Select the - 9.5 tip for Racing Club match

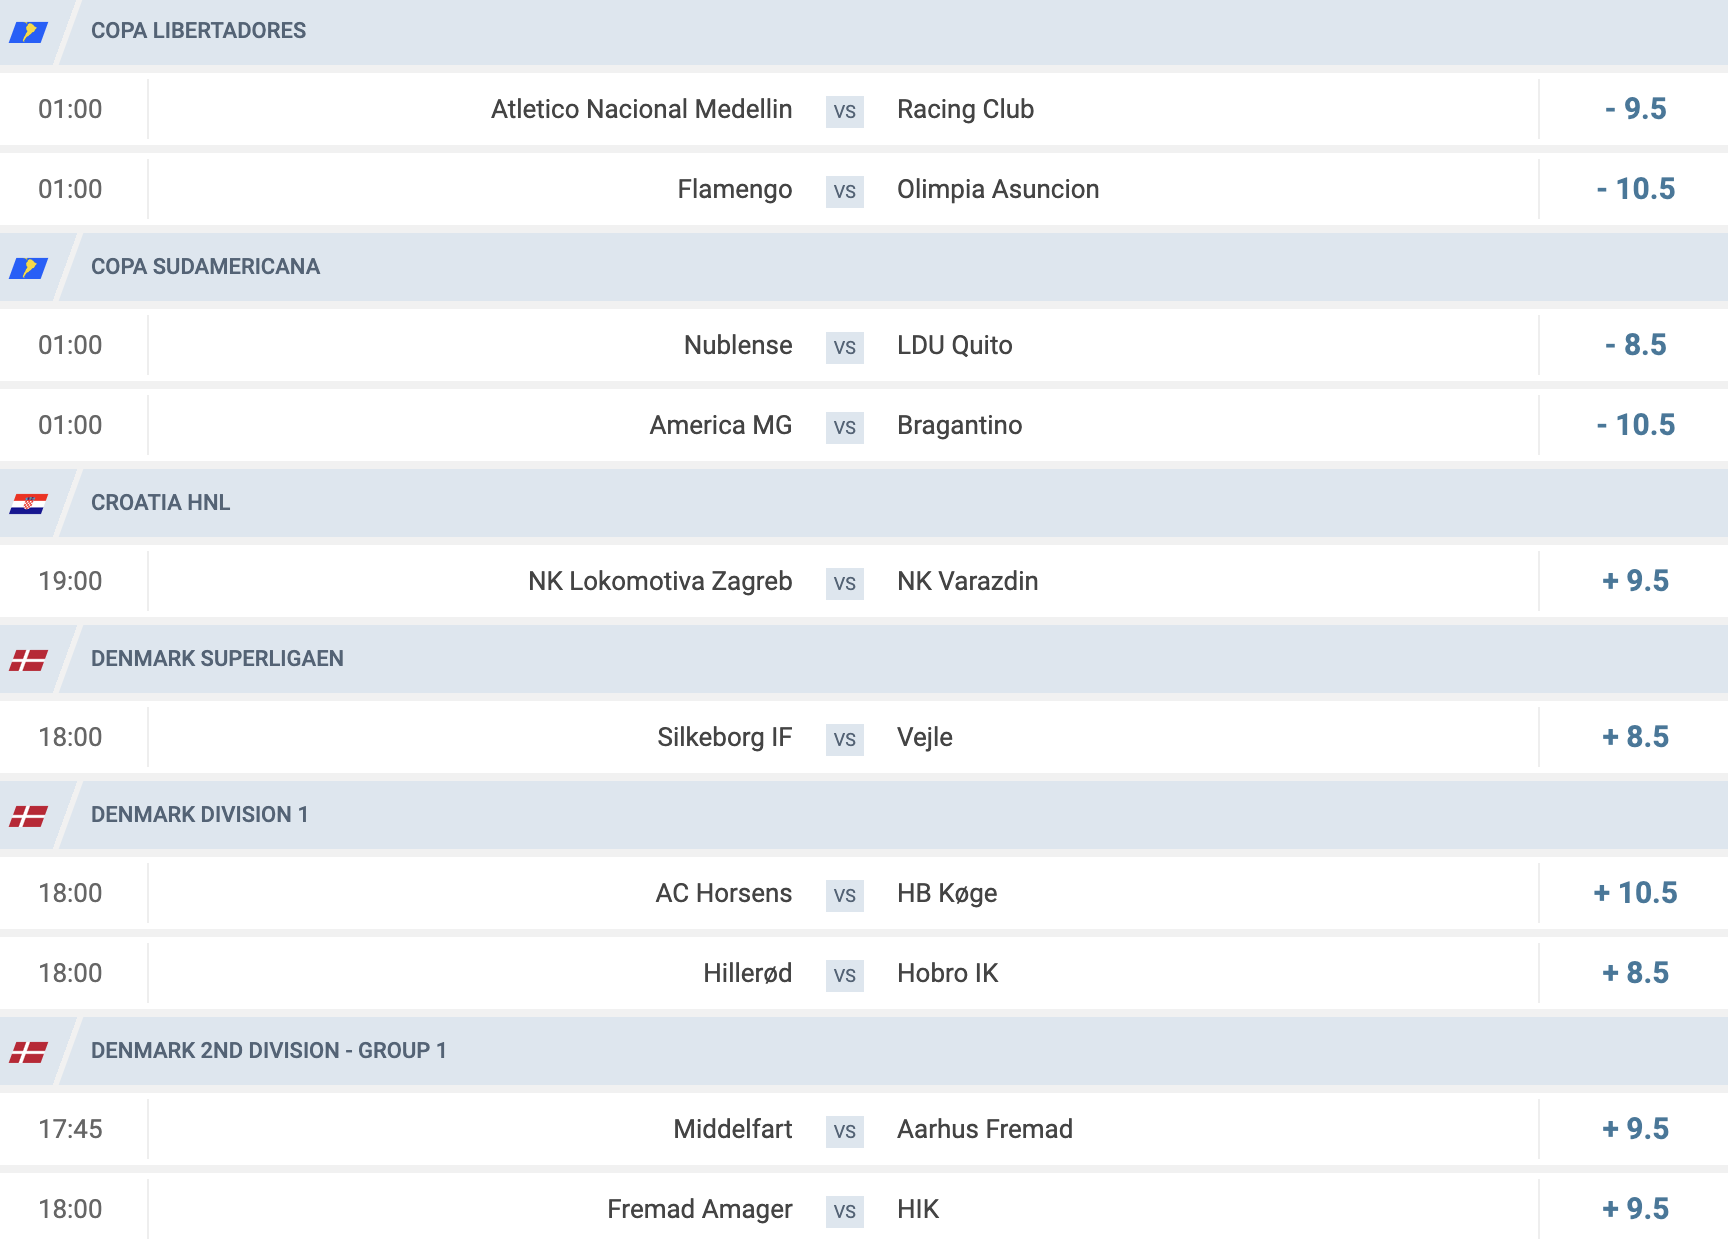(1635, 109)
